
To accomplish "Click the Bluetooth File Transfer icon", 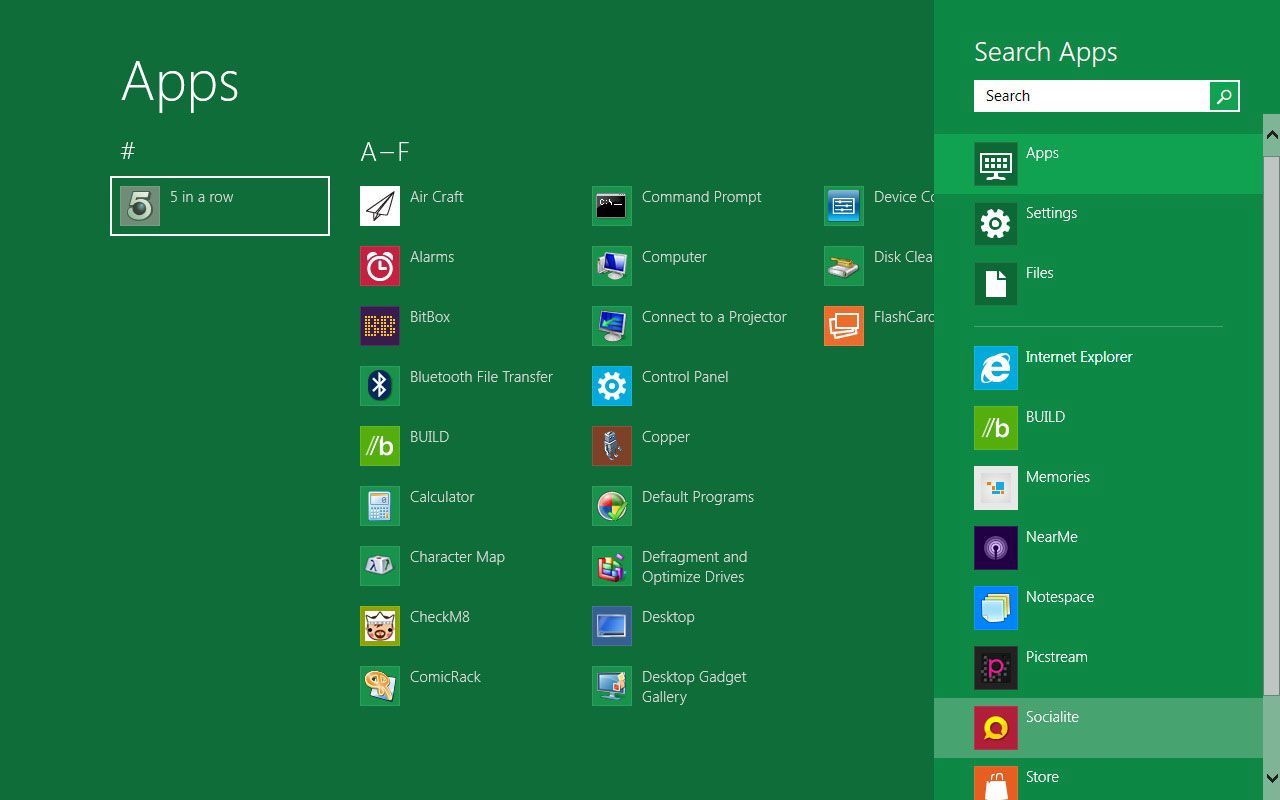I will [380, 386].
